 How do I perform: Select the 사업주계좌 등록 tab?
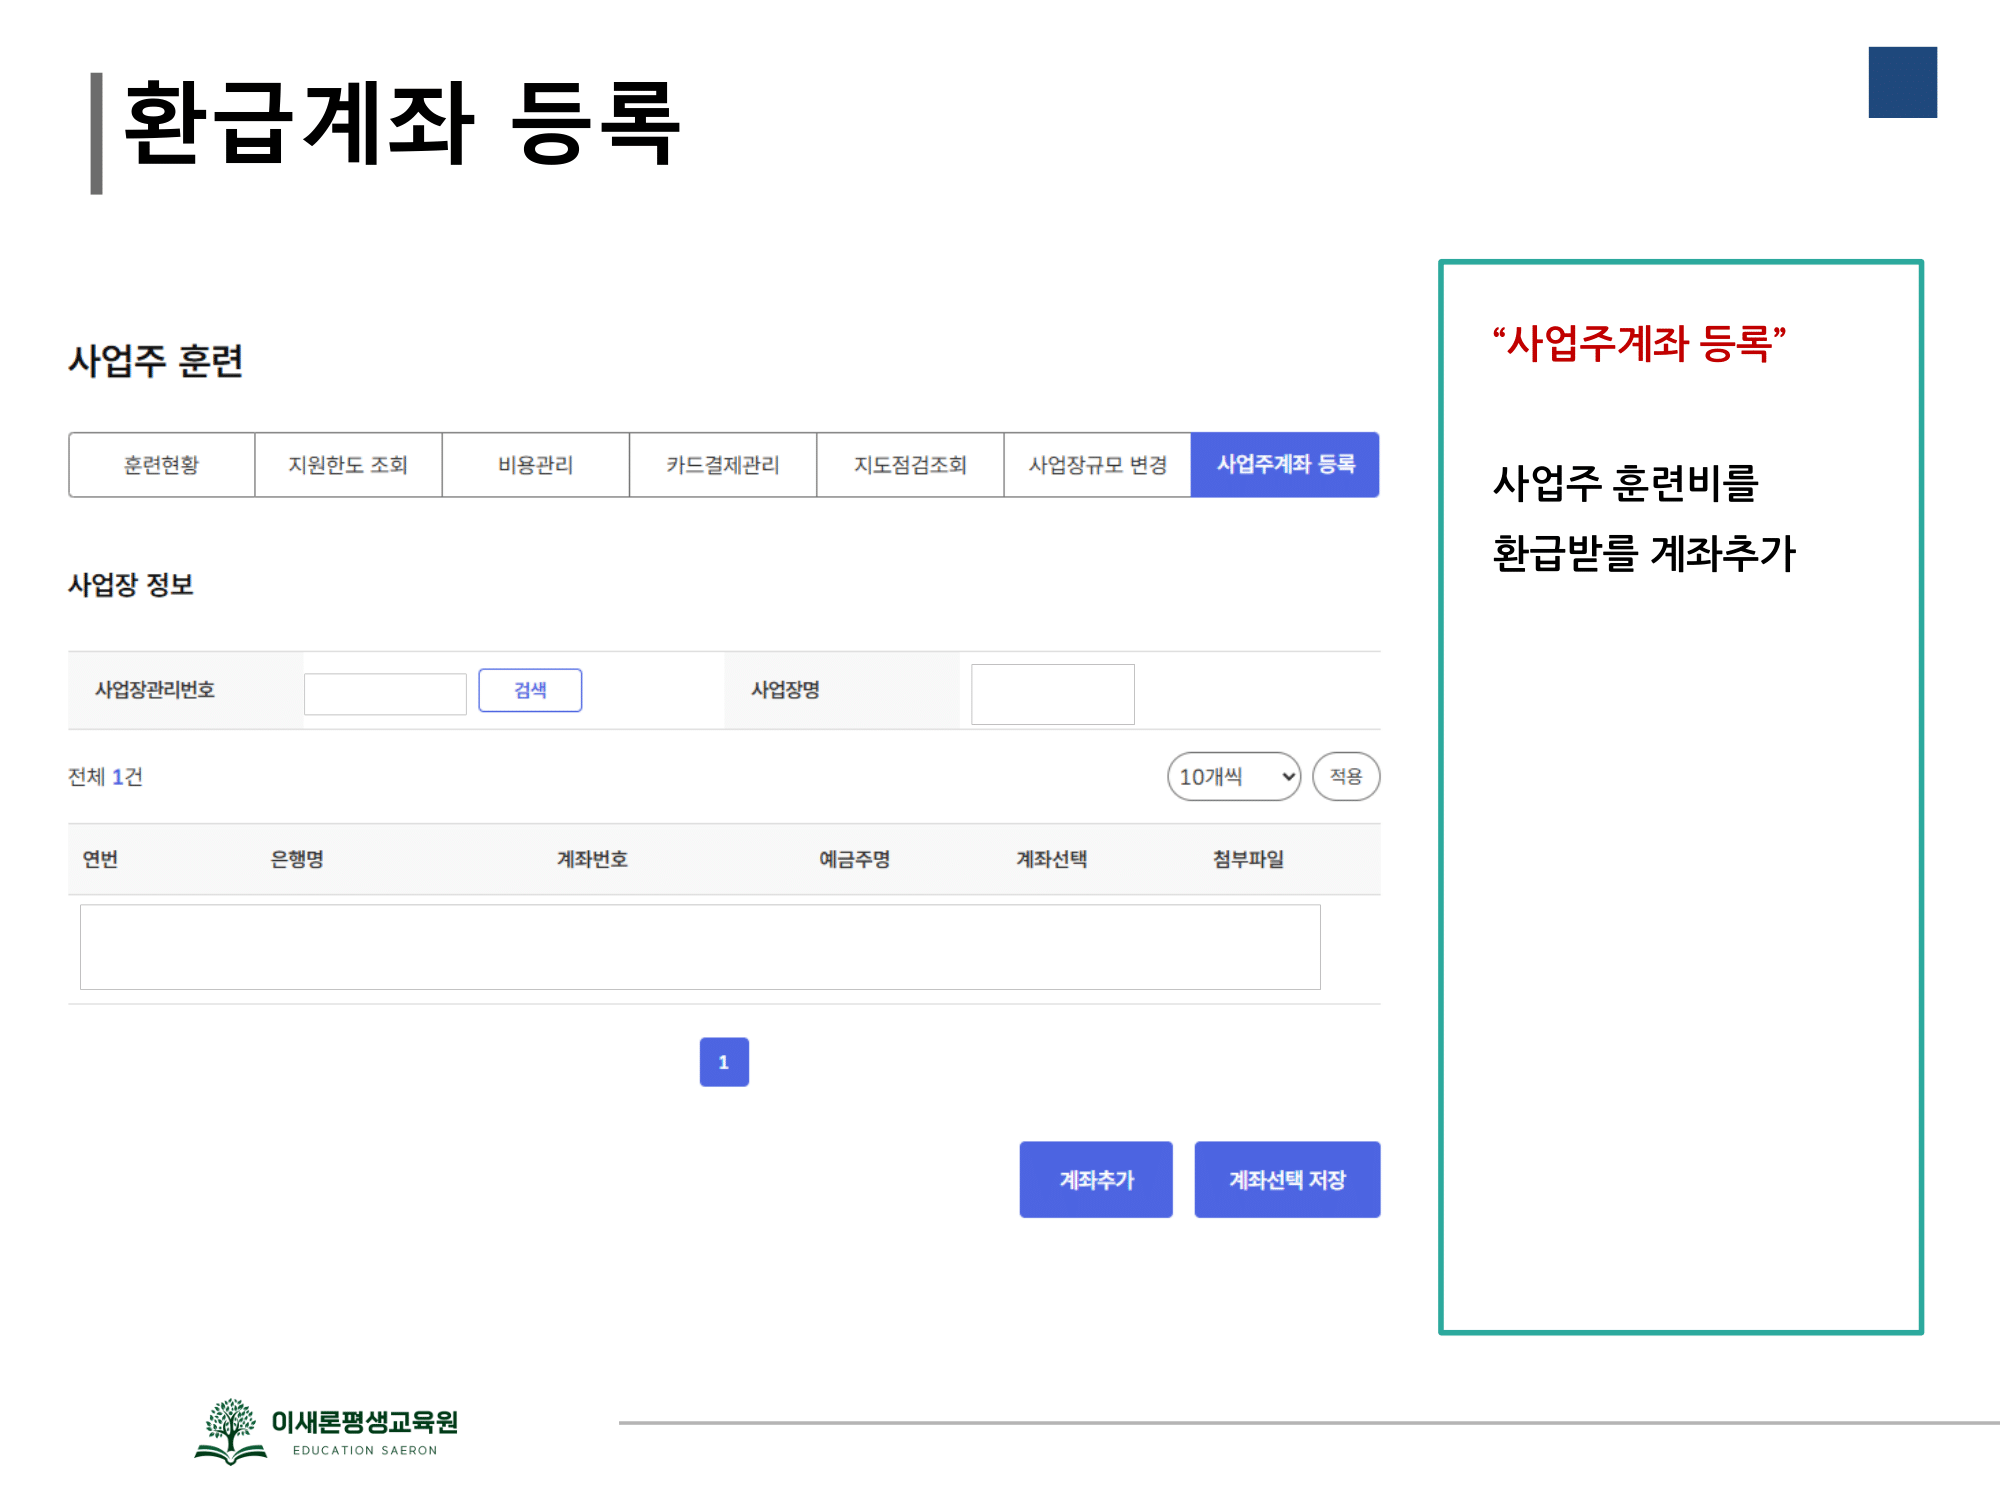(1285, 465)
